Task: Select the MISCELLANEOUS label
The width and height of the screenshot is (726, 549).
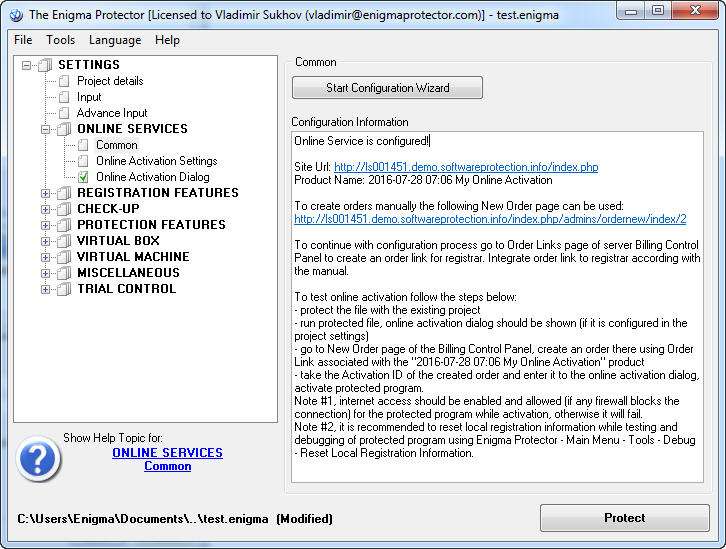Action: tap(128, 273)
